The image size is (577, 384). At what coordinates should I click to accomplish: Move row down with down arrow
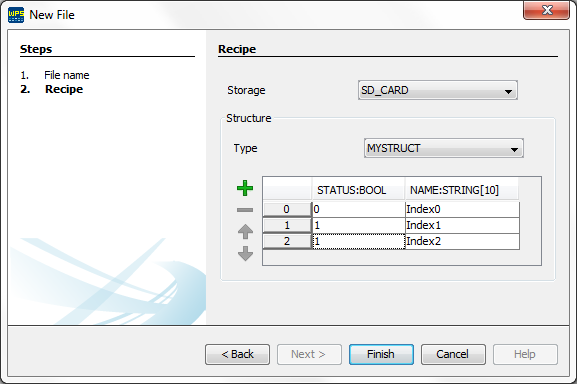tap(245, 253)
